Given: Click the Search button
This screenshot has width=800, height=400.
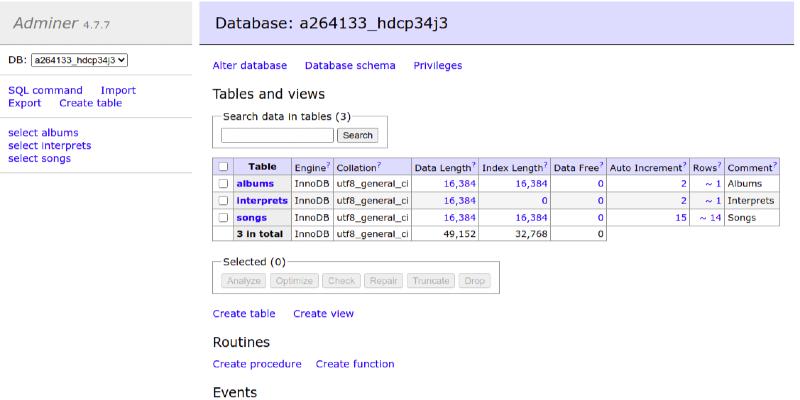Looking at the screenshot, I should [x=357, y=135].
